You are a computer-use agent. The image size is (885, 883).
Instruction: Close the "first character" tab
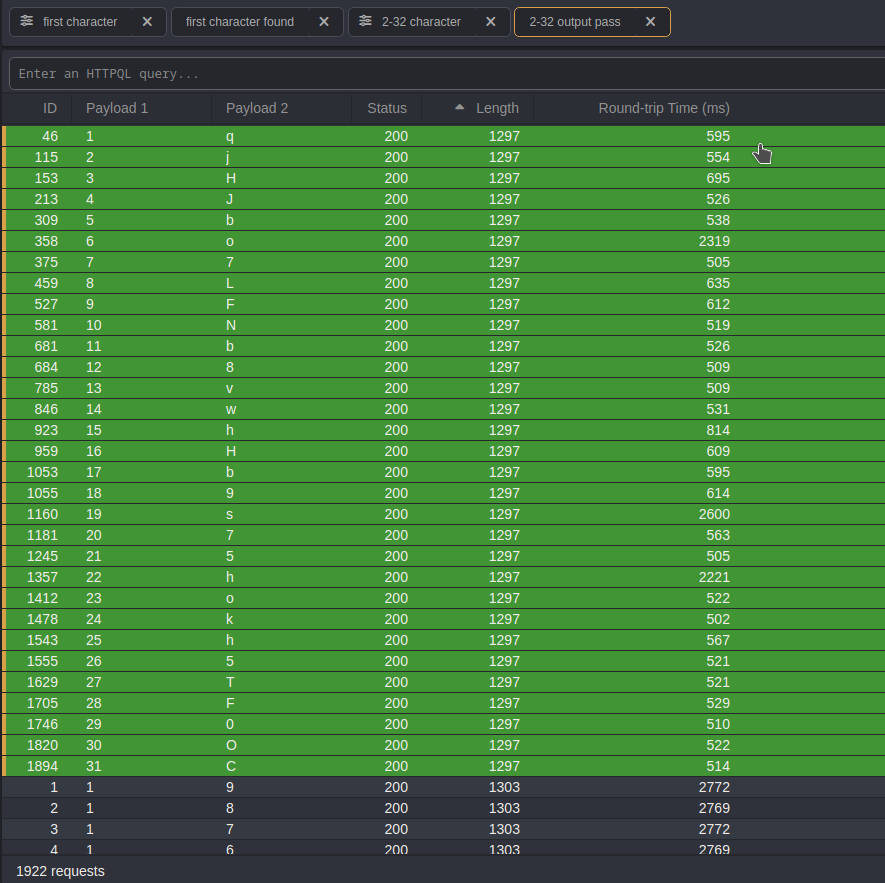pos(147,22)
